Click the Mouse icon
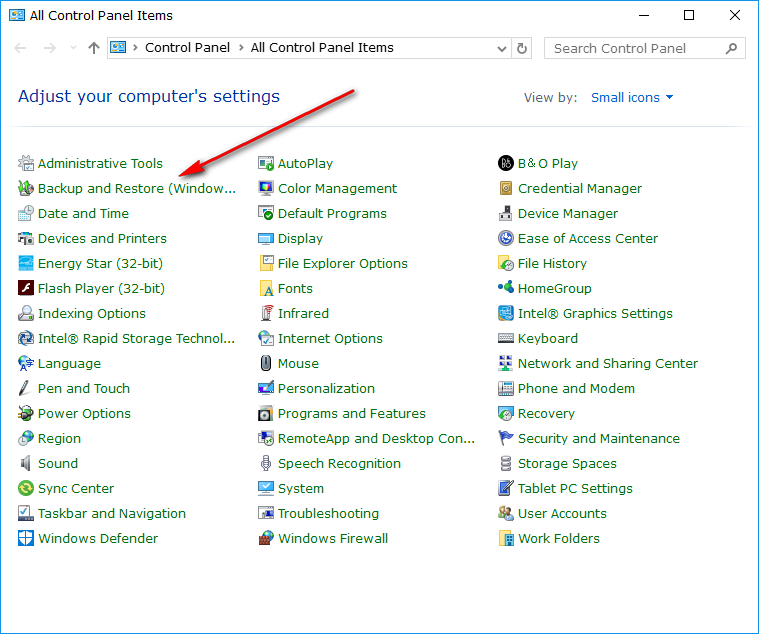The height and width of the screenshot is (634, 759). point(266,363)
